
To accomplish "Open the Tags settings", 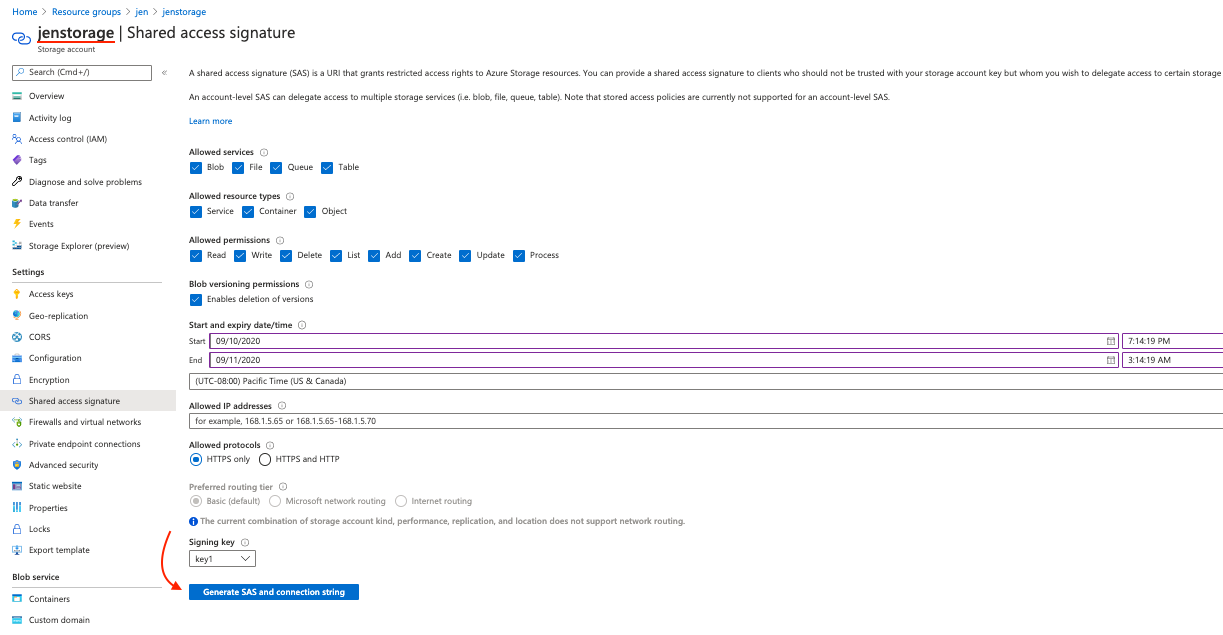I will (36, 160).
